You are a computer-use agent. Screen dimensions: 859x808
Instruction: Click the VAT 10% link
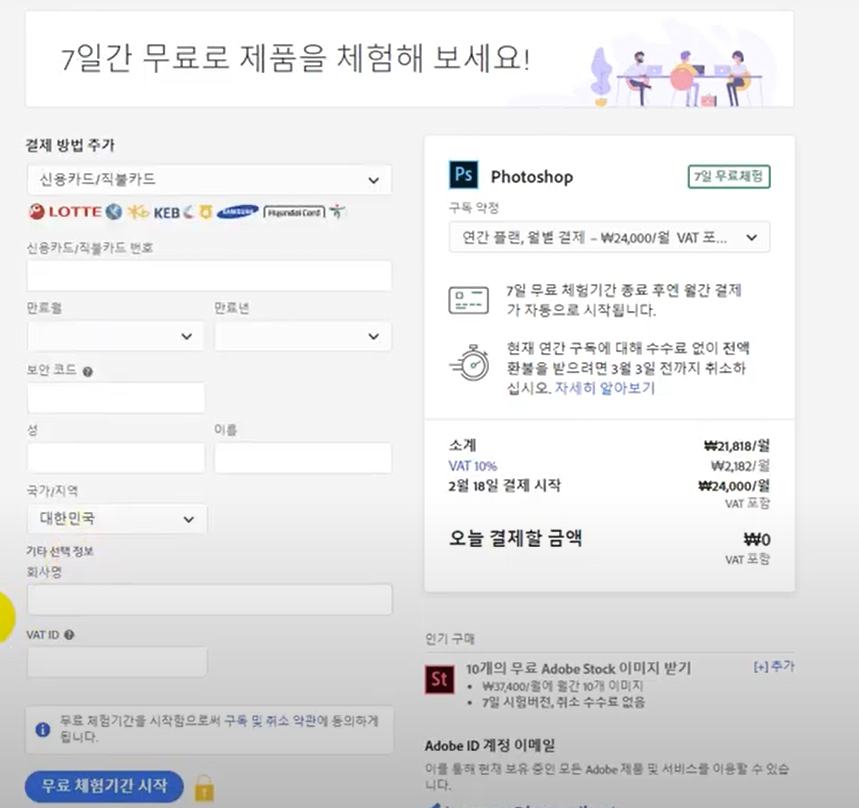point(473,466)
